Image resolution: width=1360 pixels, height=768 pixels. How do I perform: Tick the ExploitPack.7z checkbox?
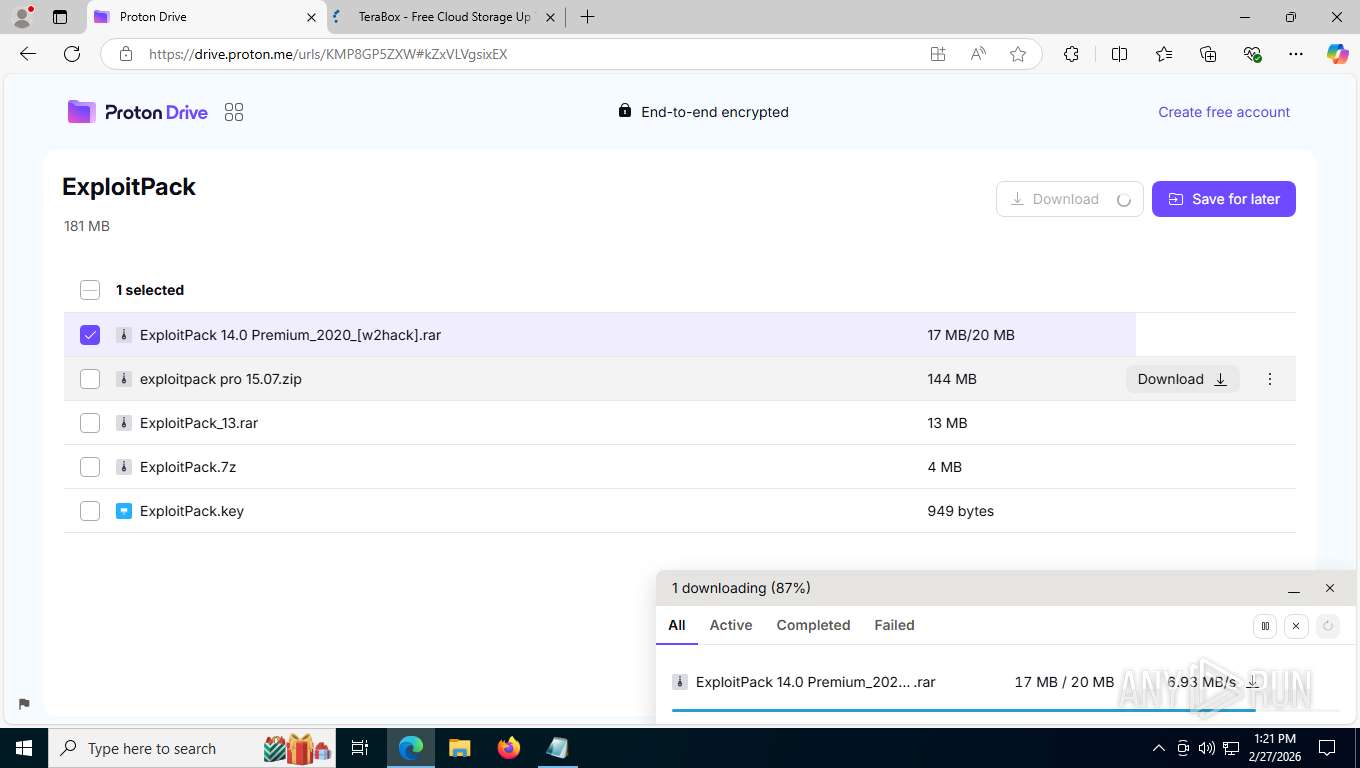(90, 467)
